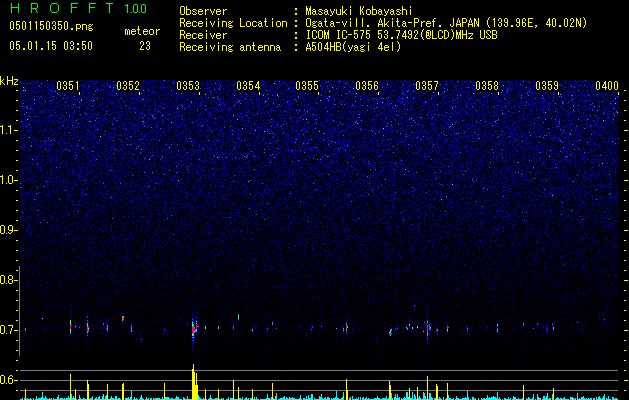Click the 0351 time marker
The width and height of the screenshot is (629, 400).
pyautogui.click(x=67, y=86)
